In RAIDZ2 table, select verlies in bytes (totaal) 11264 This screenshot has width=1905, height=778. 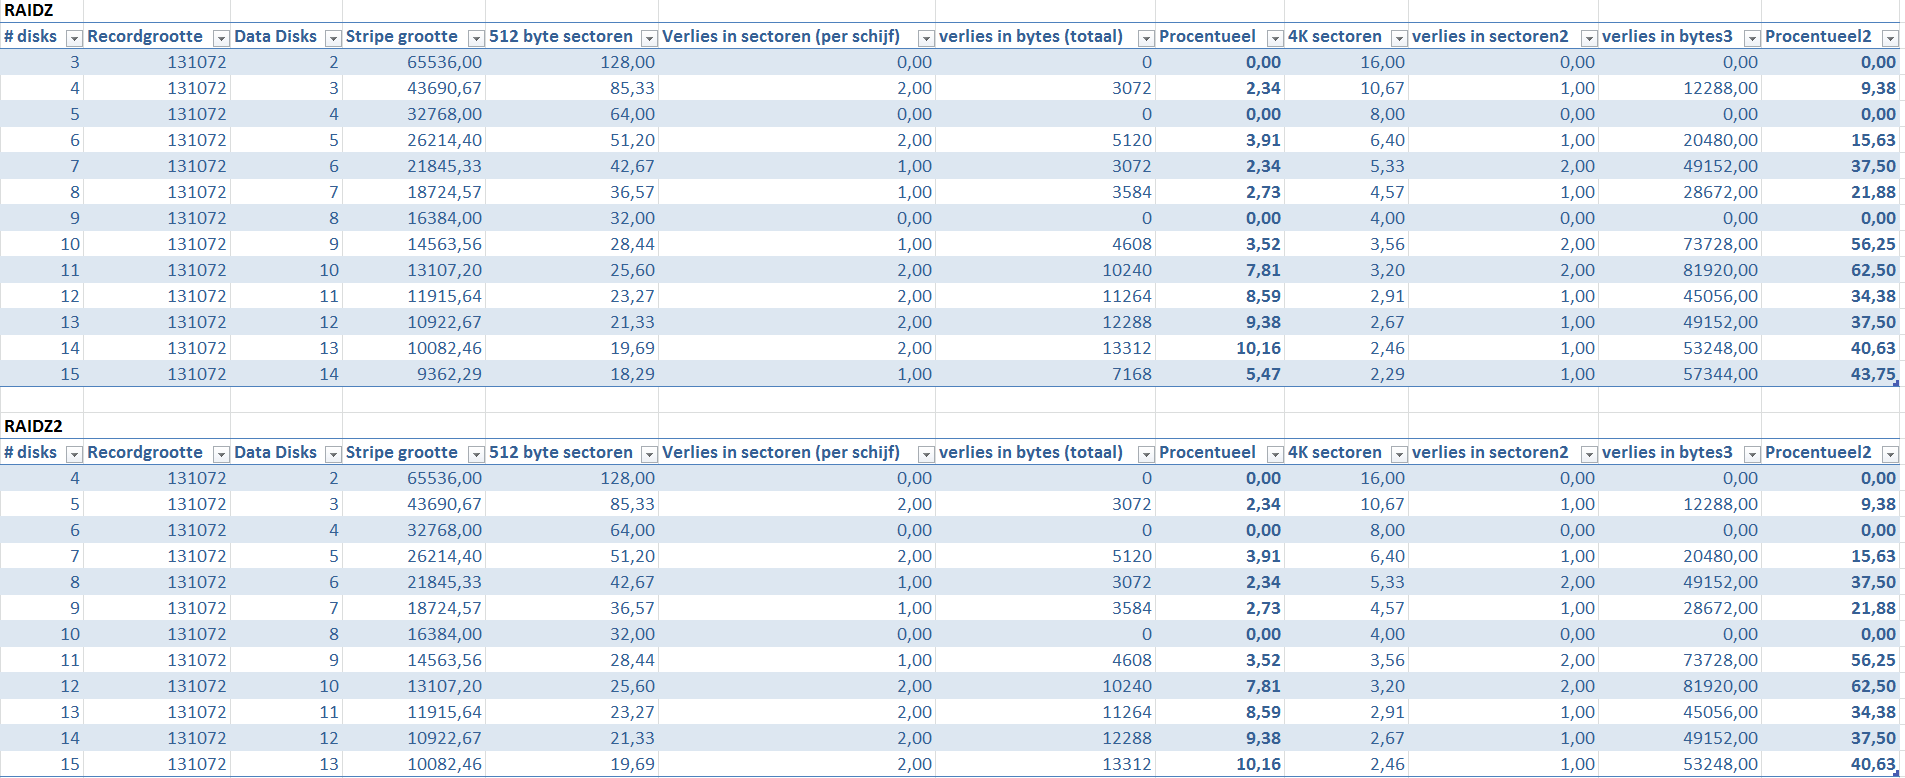coord(1046,712)
